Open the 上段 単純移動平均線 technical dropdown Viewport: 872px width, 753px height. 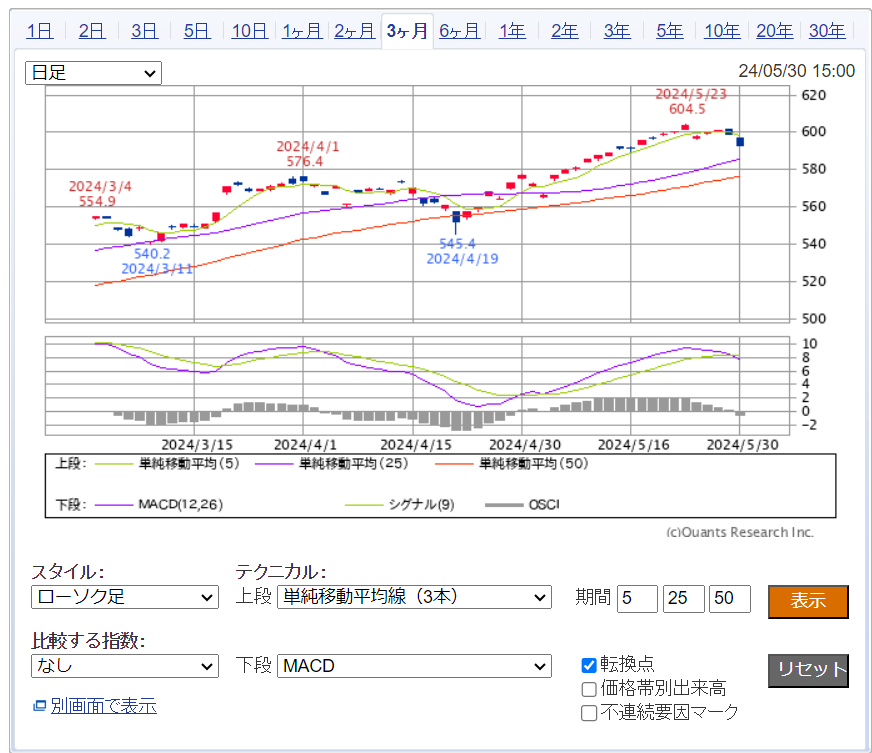[x=414, y=598]
